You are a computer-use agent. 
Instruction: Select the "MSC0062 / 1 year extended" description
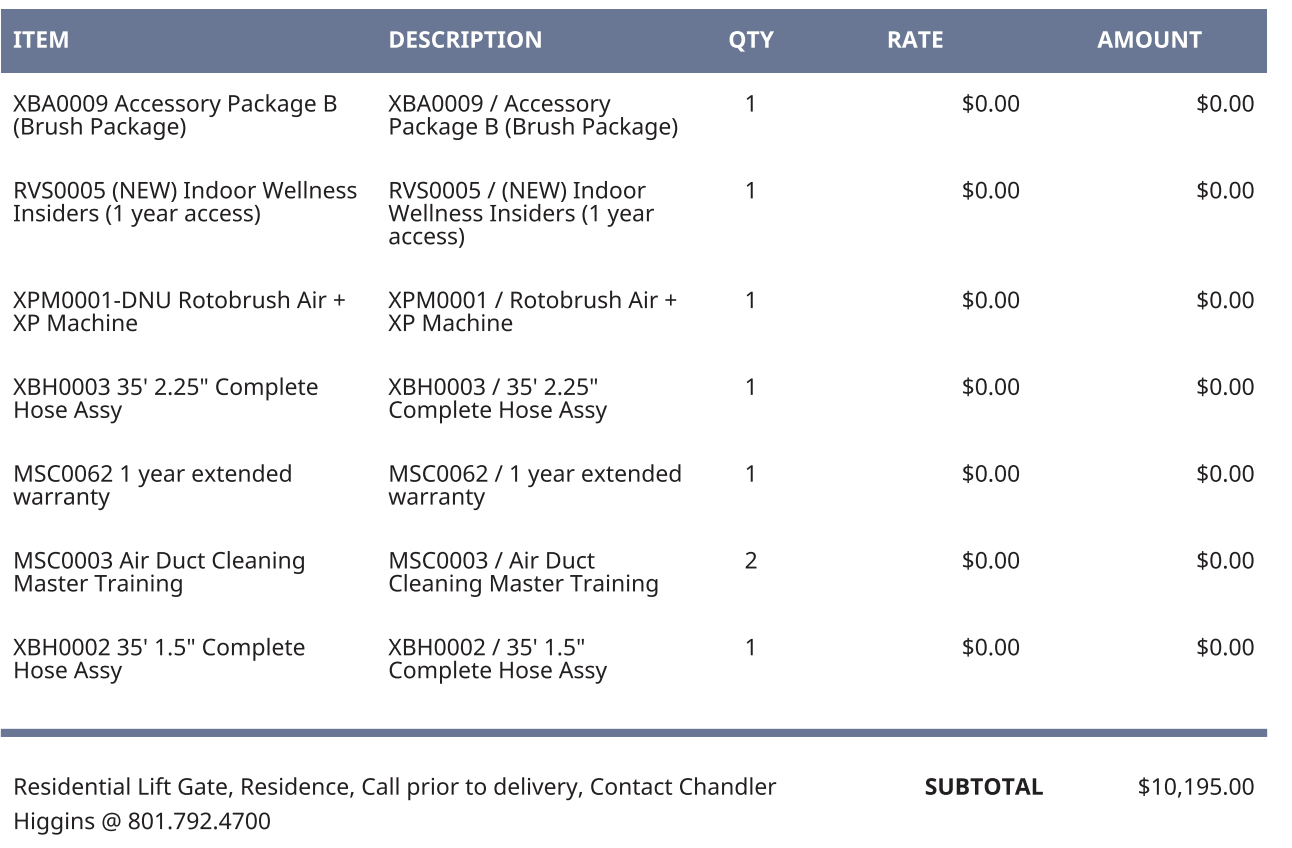(x=535, y=474)
